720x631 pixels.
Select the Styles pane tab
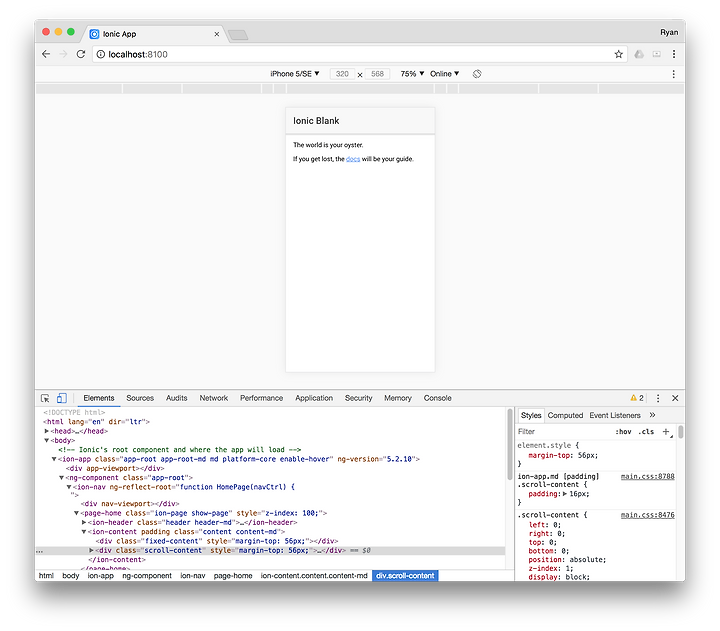click(531, 415)
